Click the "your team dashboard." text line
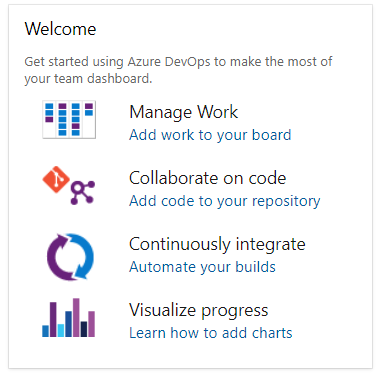 (x=88, y=79)
